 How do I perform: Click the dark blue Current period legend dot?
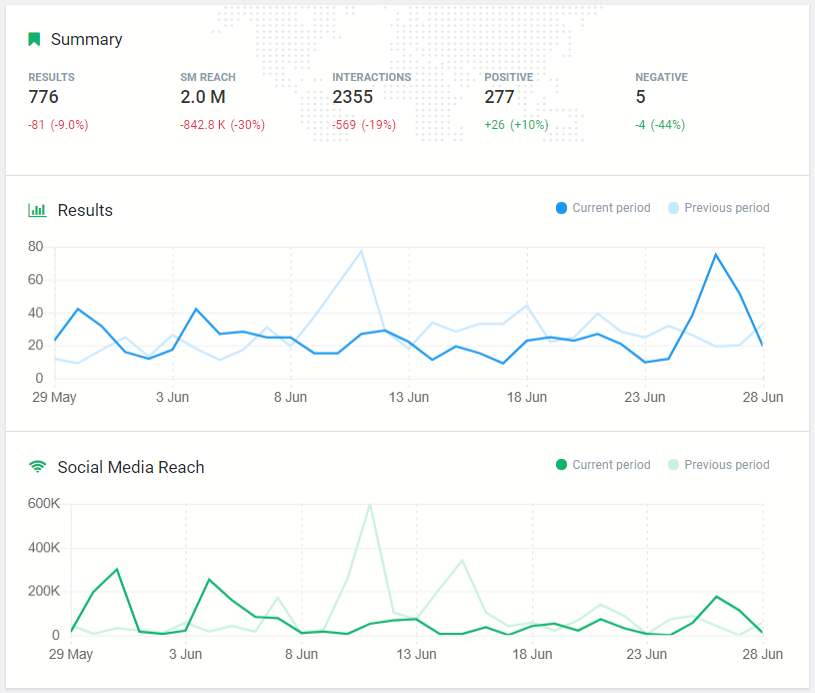point(561,208)
